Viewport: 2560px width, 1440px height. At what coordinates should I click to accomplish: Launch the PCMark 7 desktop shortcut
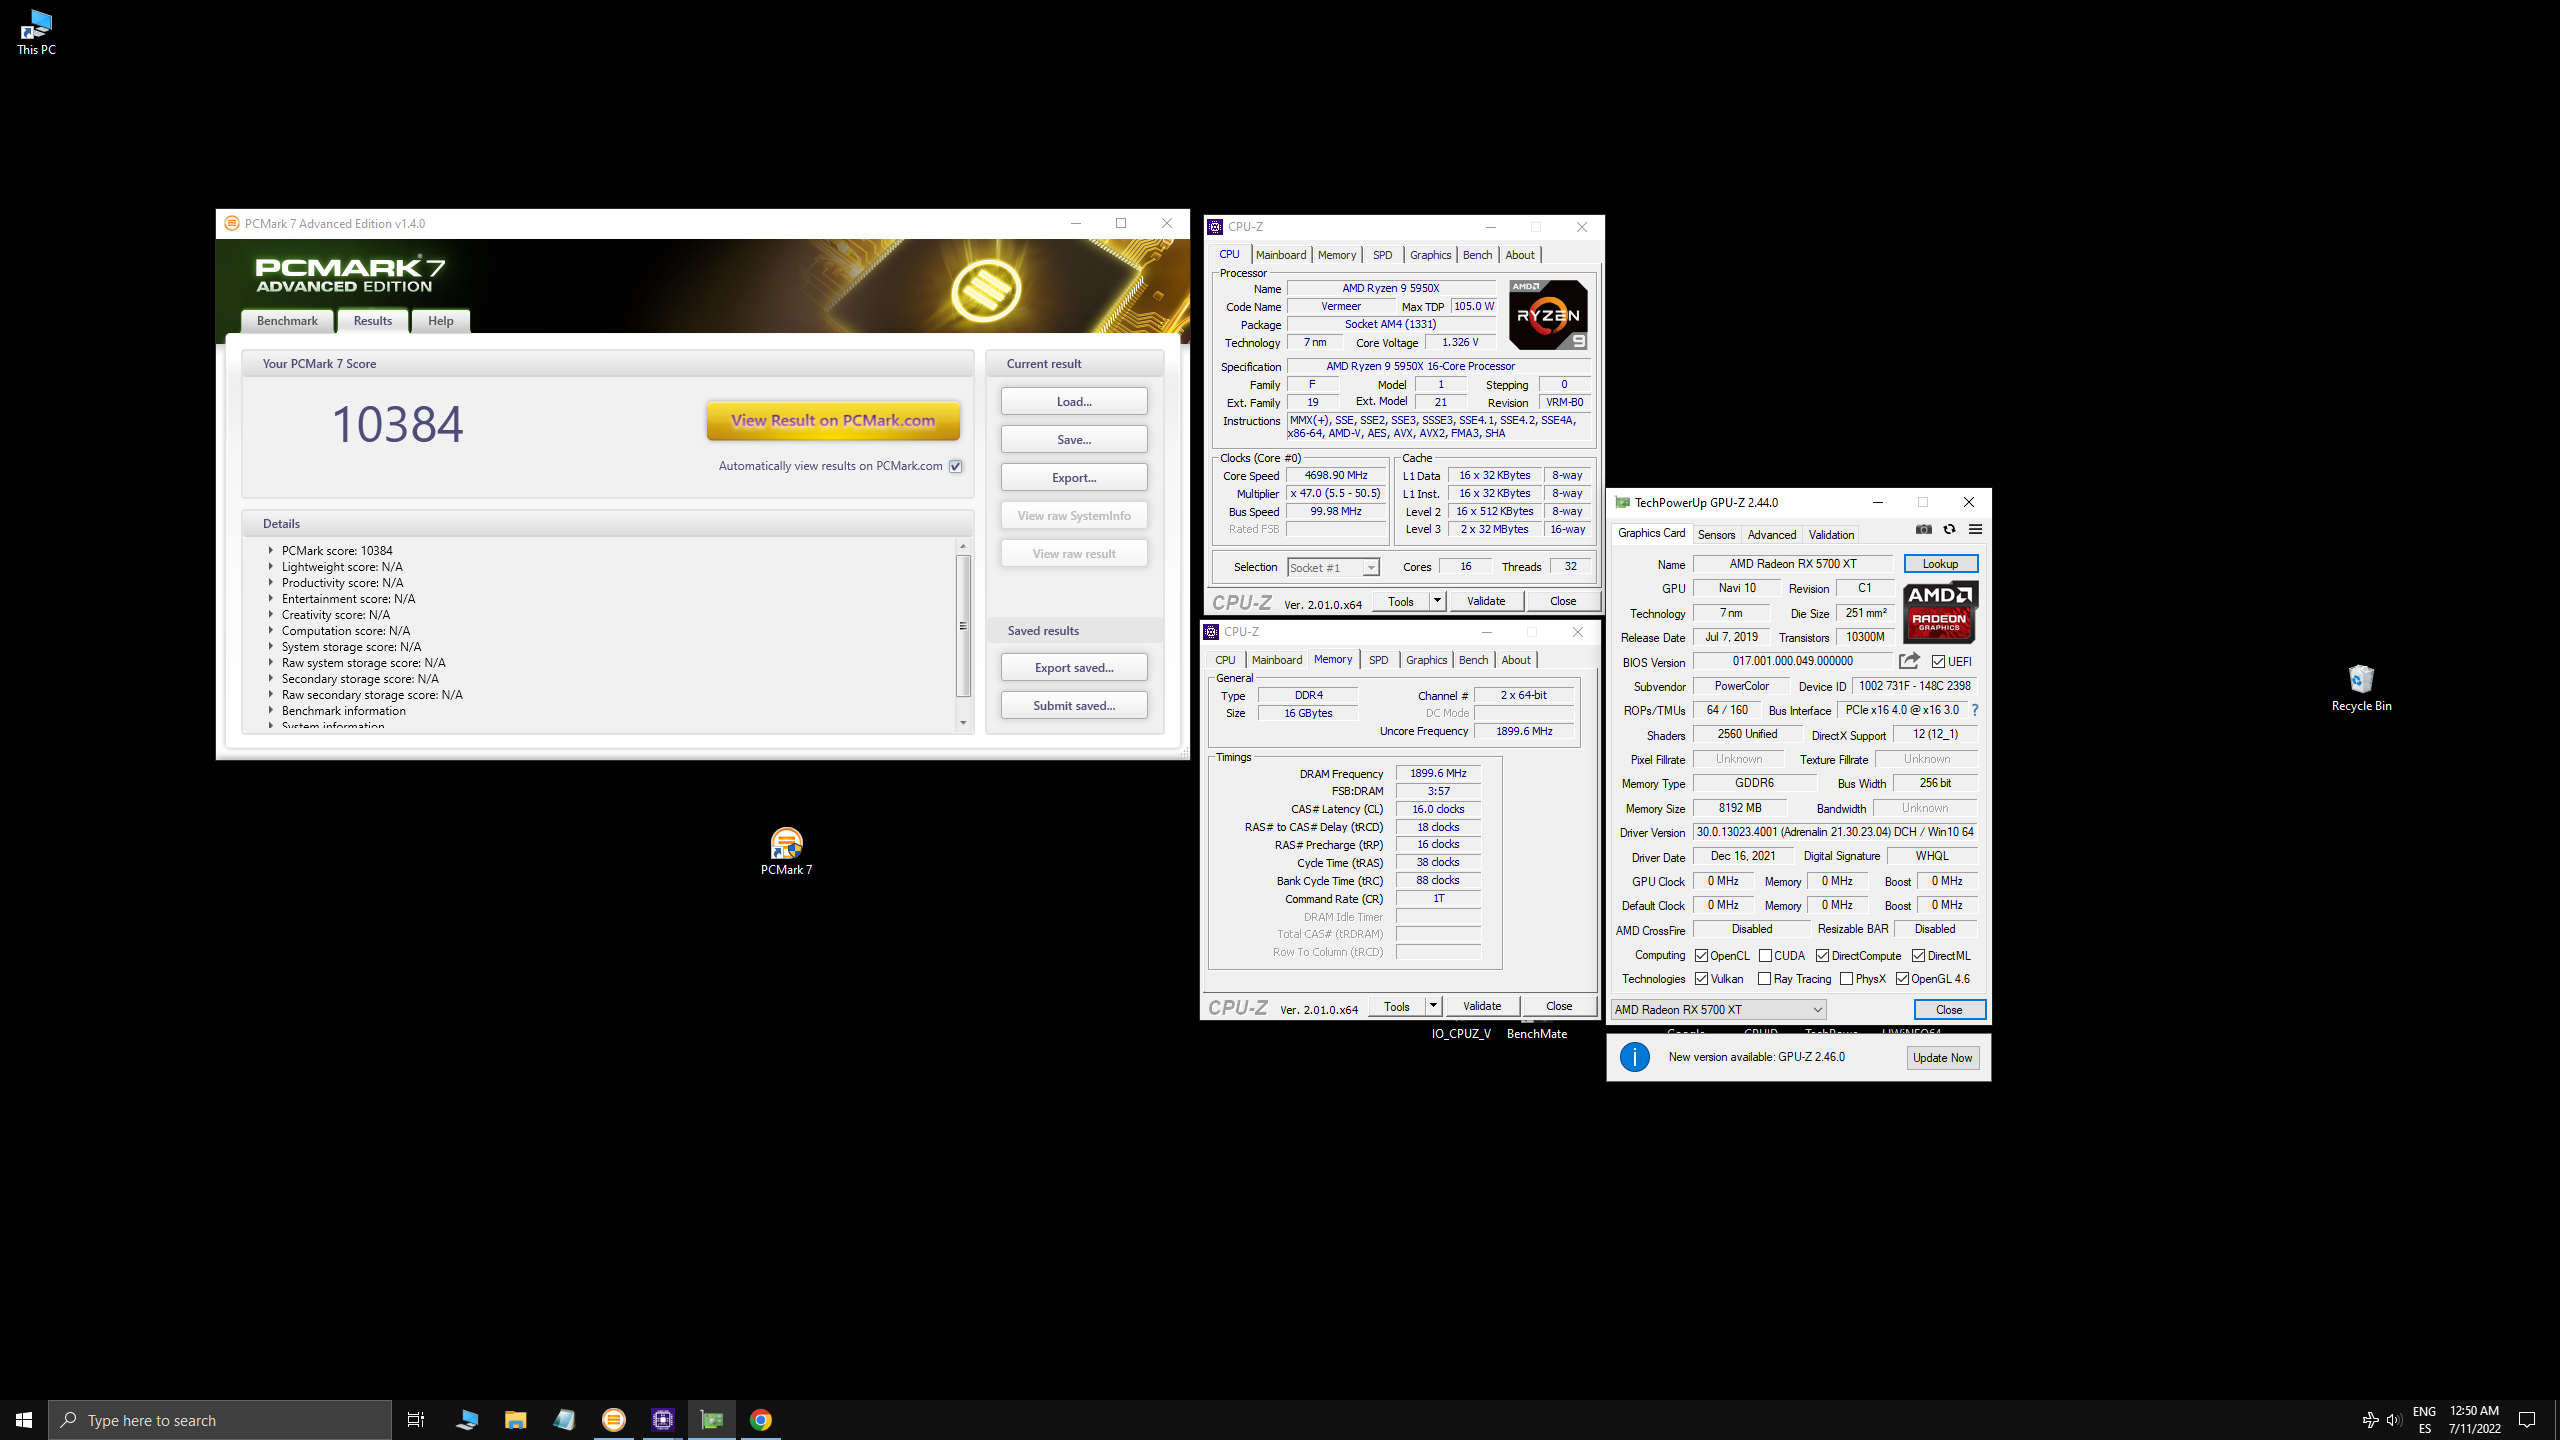(x=786, y=852)
